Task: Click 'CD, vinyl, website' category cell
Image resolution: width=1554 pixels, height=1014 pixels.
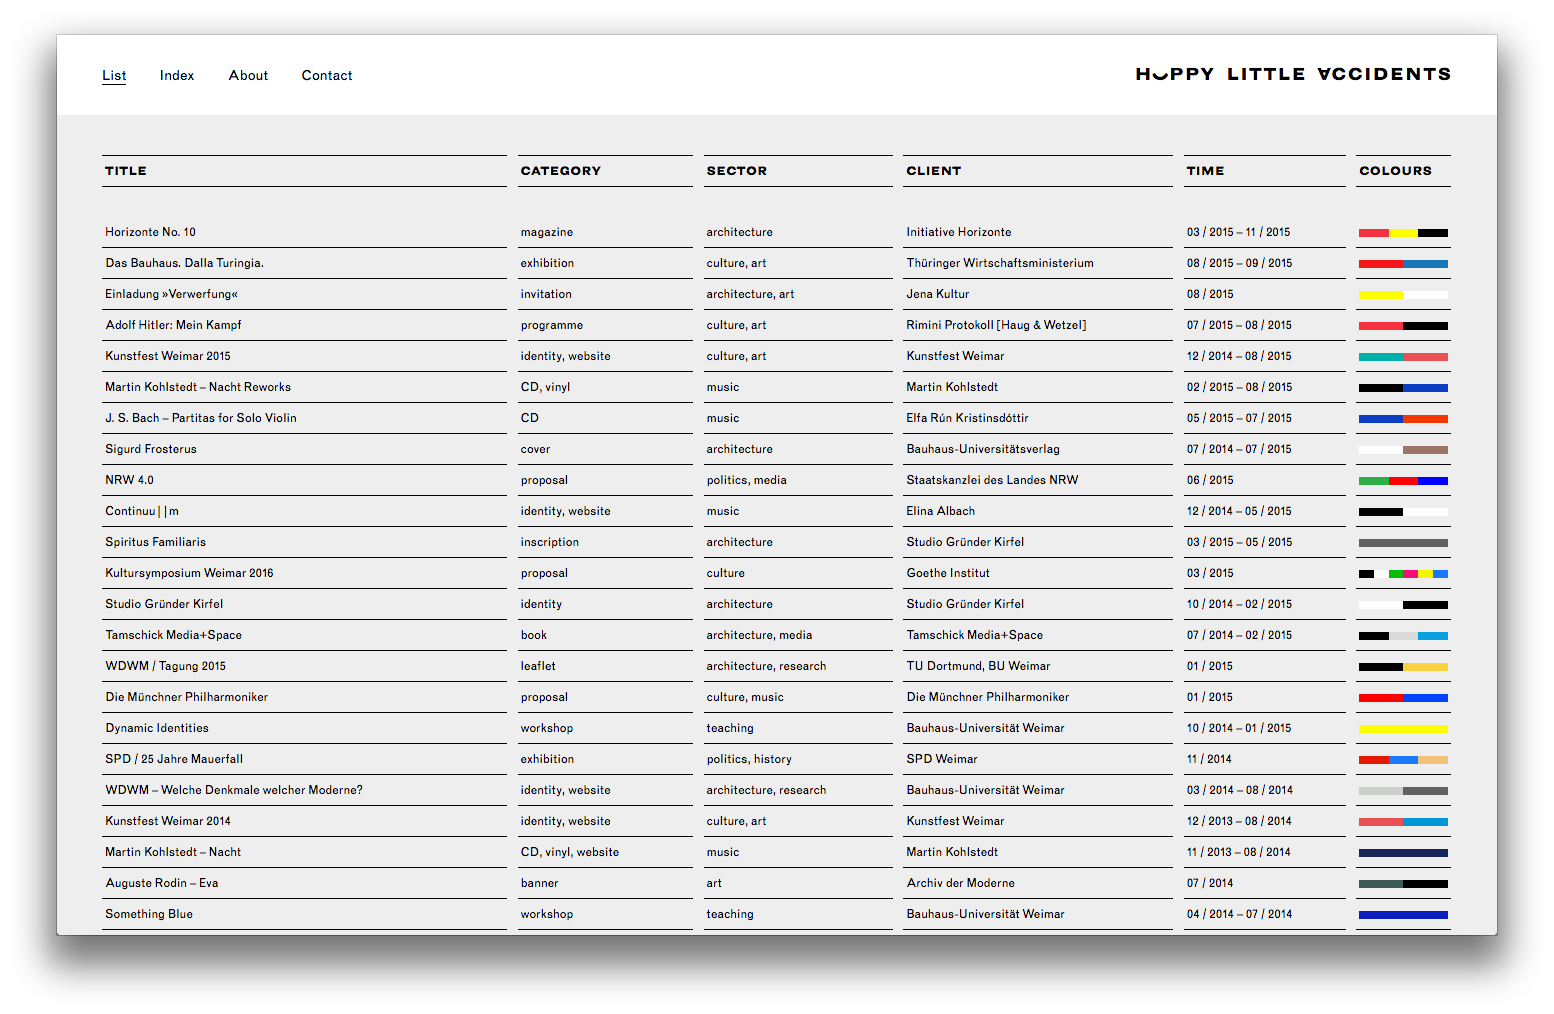Action: (570, 852)
